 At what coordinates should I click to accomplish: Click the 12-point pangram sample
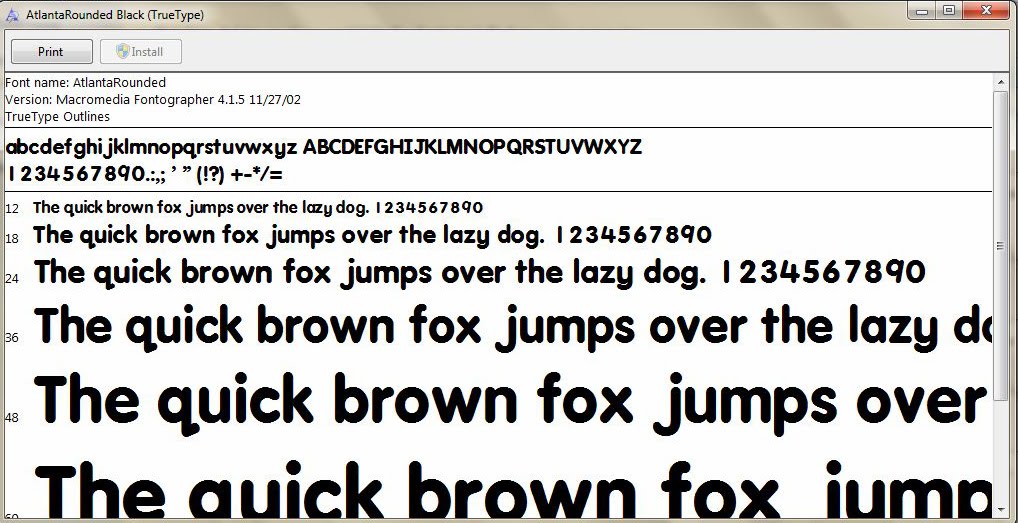click(258, 208)
